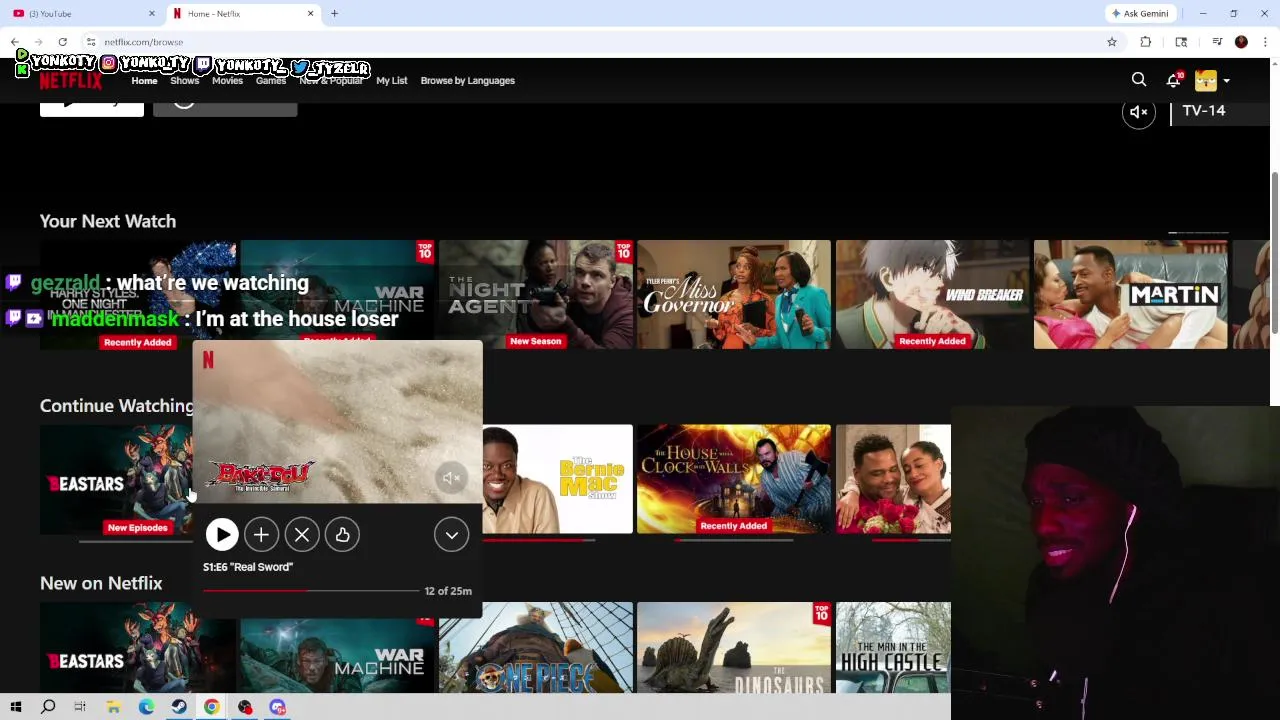Open OBS Studio taskbar icon
Image resolution: width=1280 pixels, height=720 pixels.
(x=245, y=707)
